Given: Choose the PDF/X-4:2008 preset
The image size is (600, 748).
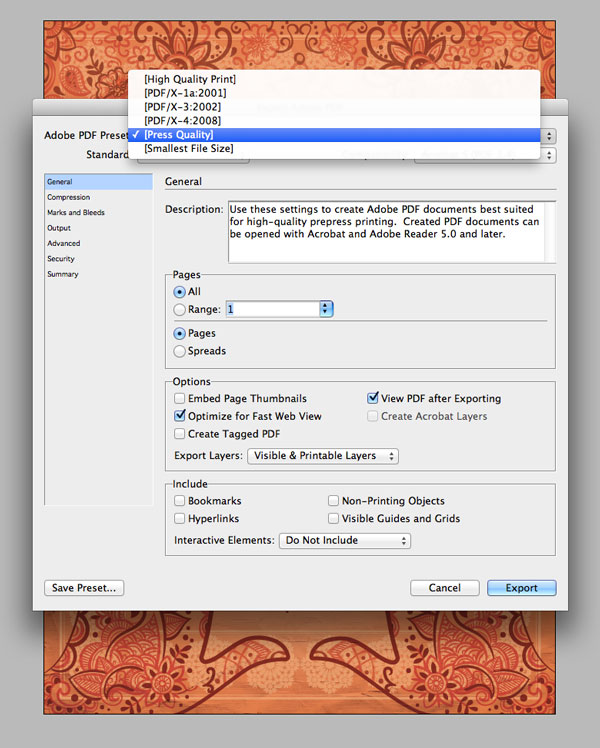Looking at the screenshot, I should click(334, 121).
